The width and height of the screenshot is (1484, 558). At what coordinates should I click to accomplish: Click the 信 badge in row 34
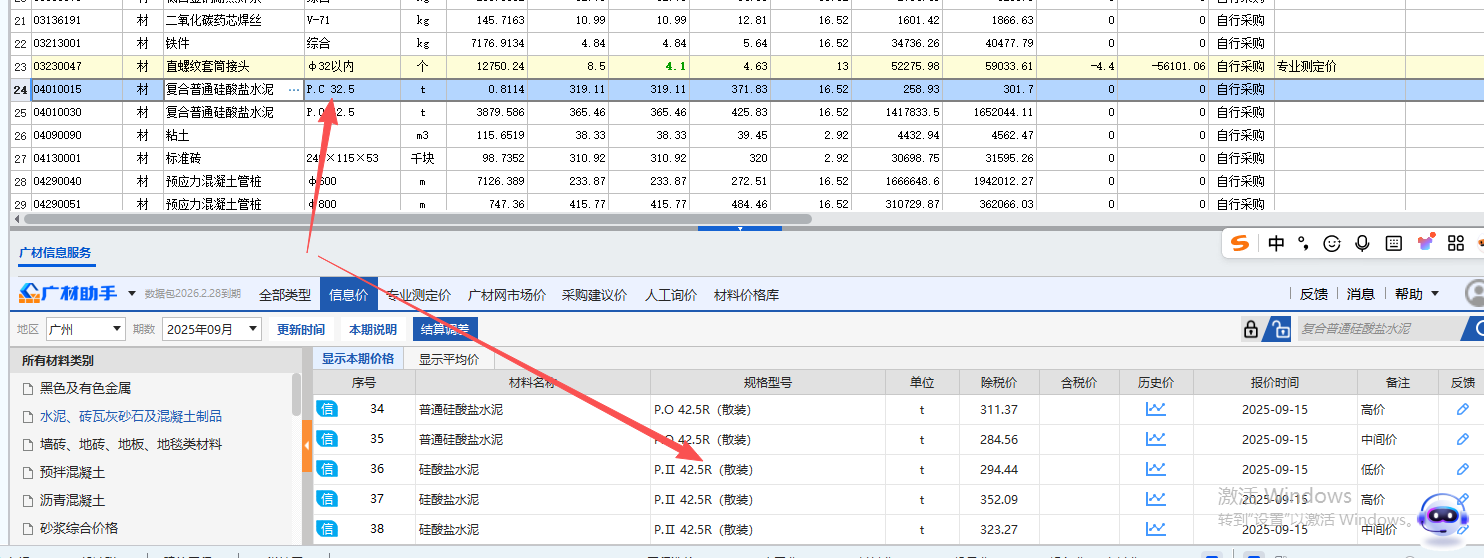tap(327, 409)
